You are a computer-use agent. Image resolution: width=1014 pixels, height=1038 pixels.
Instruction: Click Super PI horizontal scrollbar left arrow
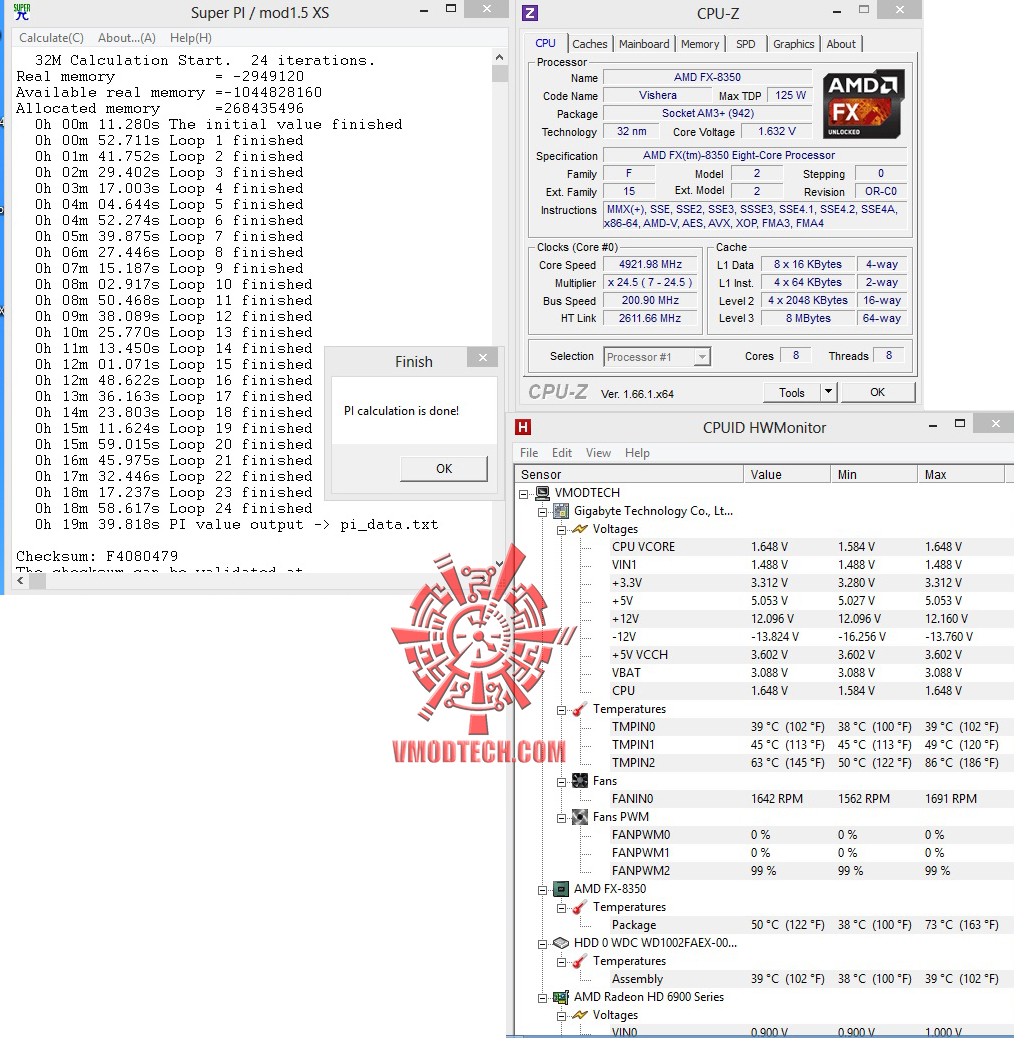point(21,581)
